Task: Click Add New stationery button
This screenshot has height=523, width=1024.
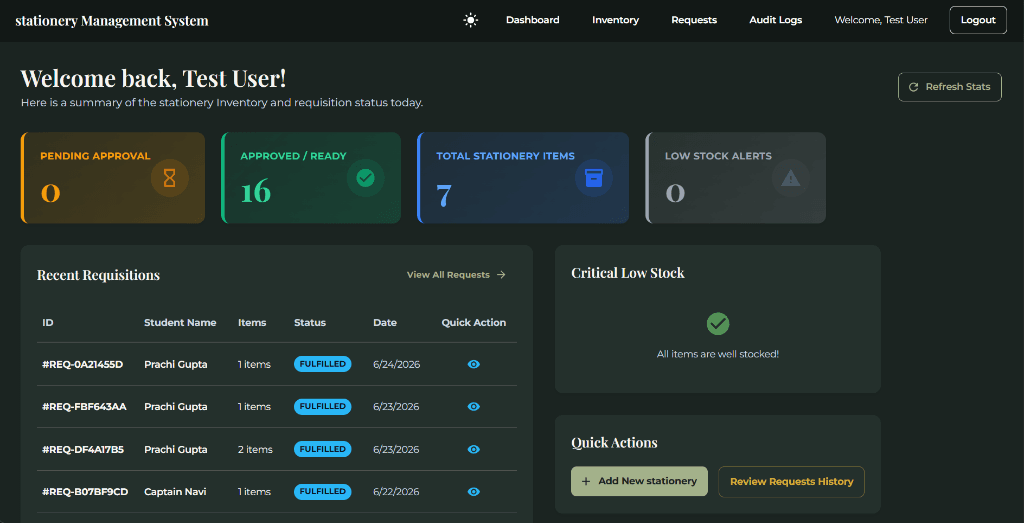Action: click(x=639, y=481)
